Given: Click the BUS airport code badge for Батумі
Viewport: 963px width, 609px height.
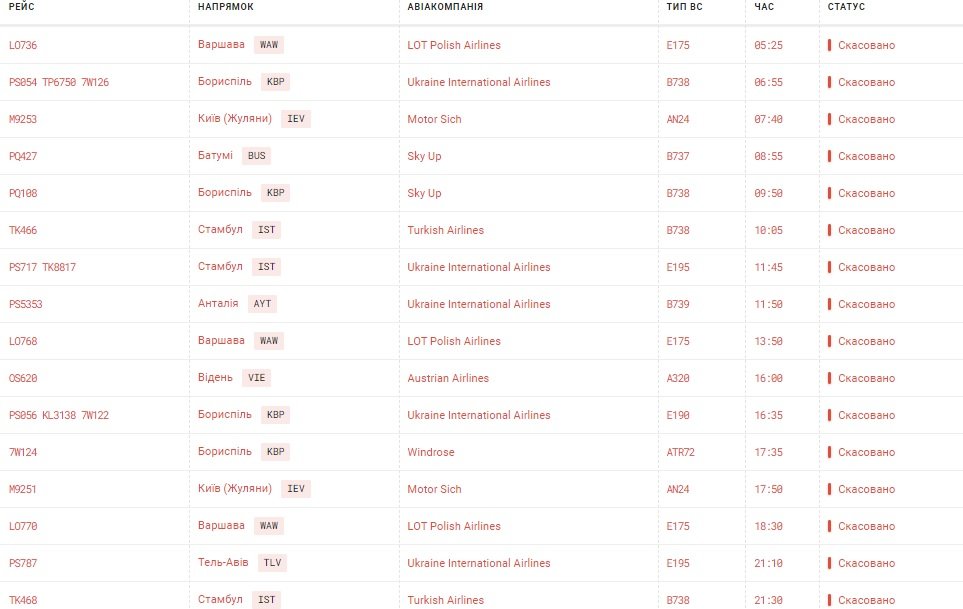Looking at the screenshot, I should click(x=256, y=156).
